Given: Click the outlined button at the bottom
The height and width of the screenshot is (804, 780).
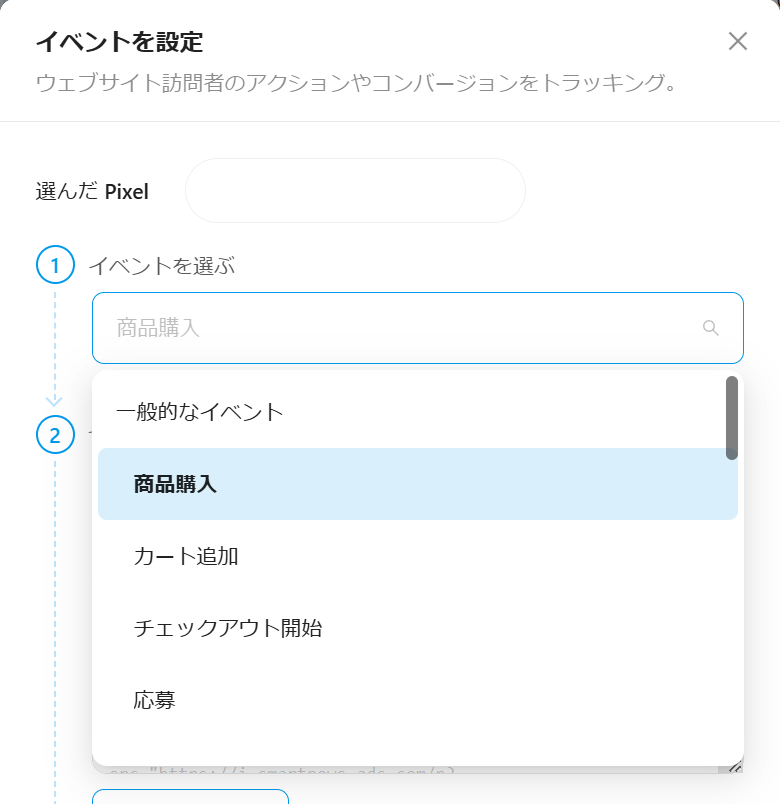Looking at the screenshot, I should 190,797.
